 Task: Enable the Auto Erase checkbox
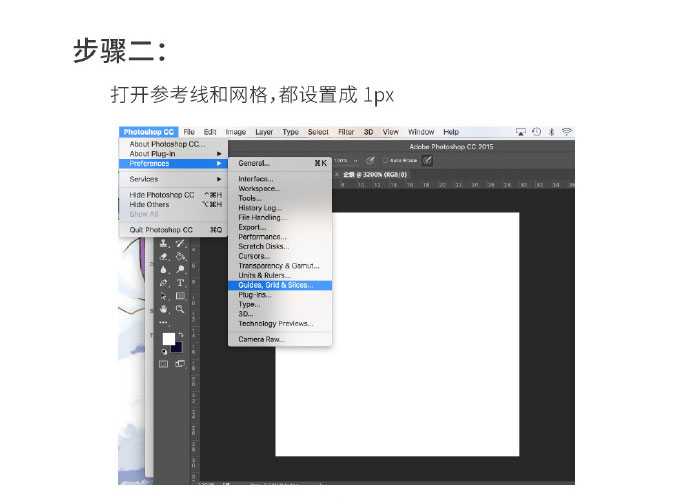(385, 161)
